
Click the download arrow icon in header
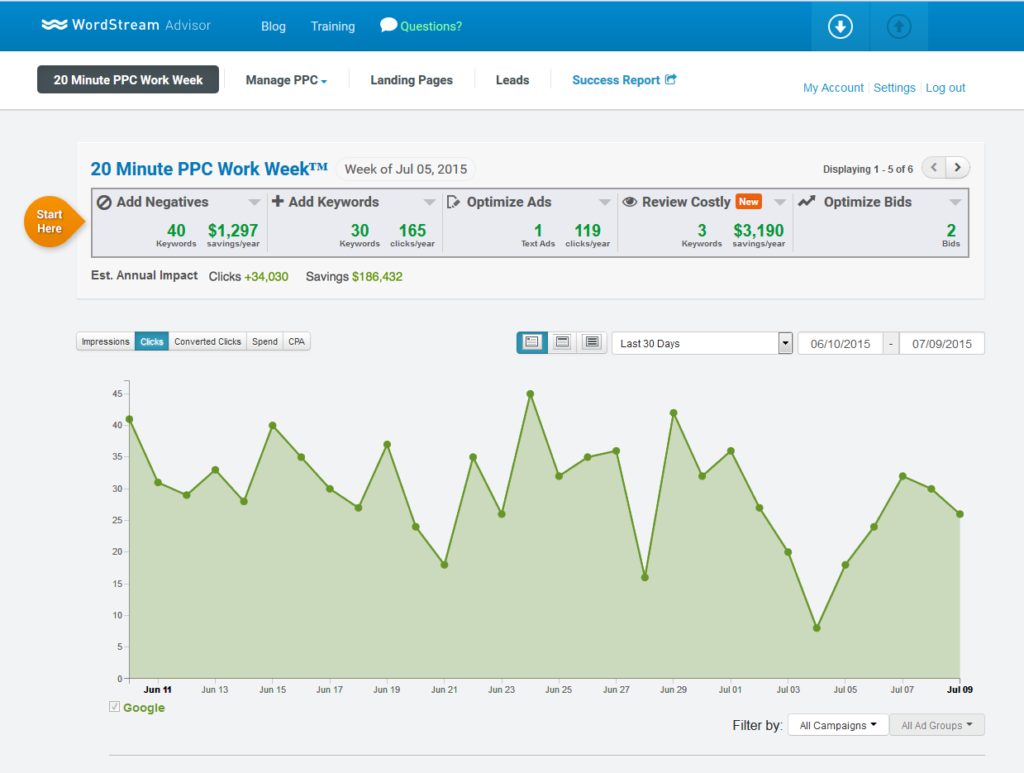840,26
